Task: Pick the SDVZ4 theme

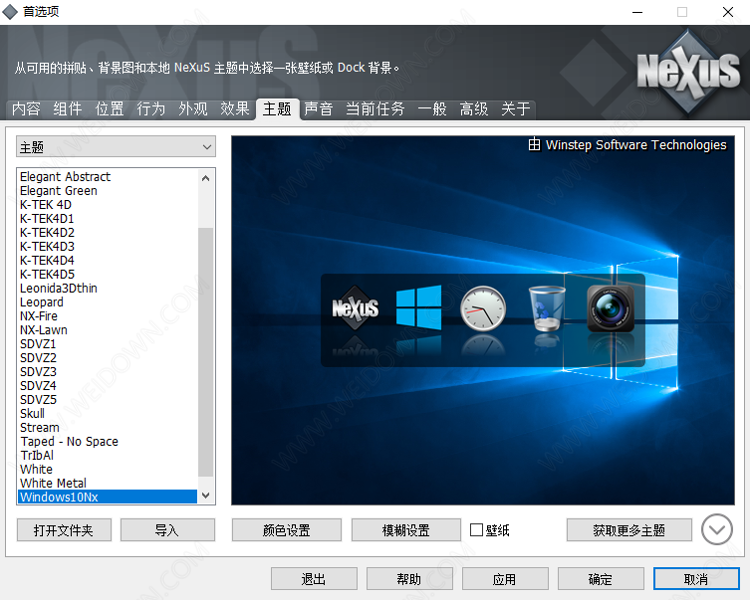Action: click(x=107, y=385)
